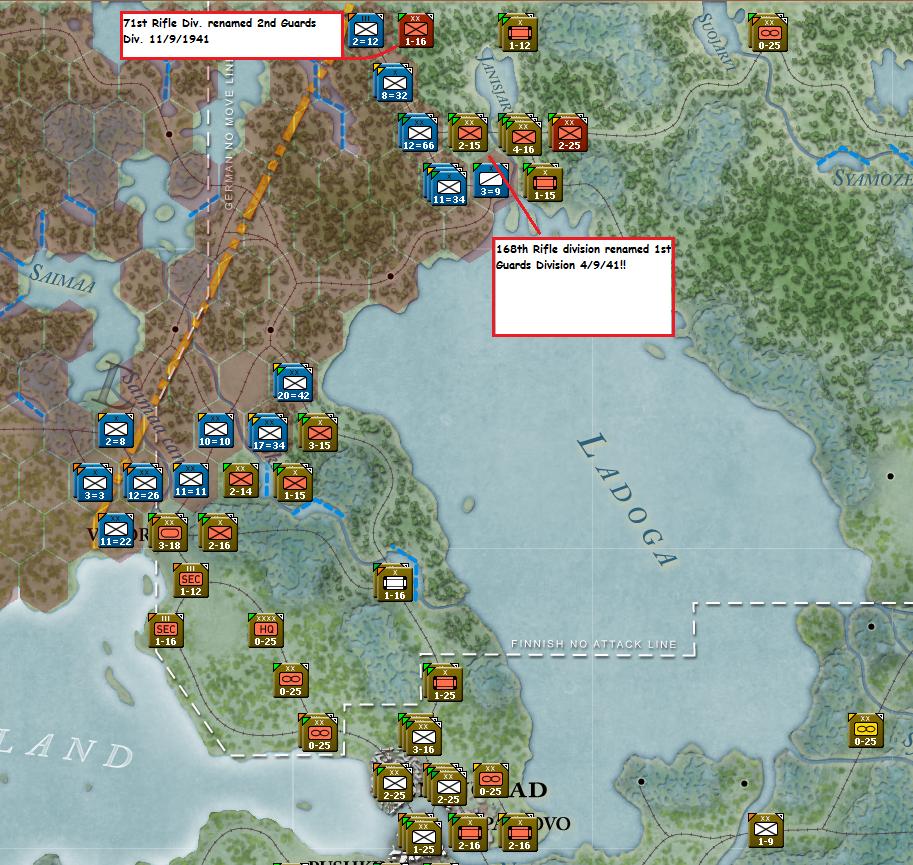This screenshot has height=865, width=913.
Task: Select the blue 2=12 infantry counter
Action: (366, 30)
